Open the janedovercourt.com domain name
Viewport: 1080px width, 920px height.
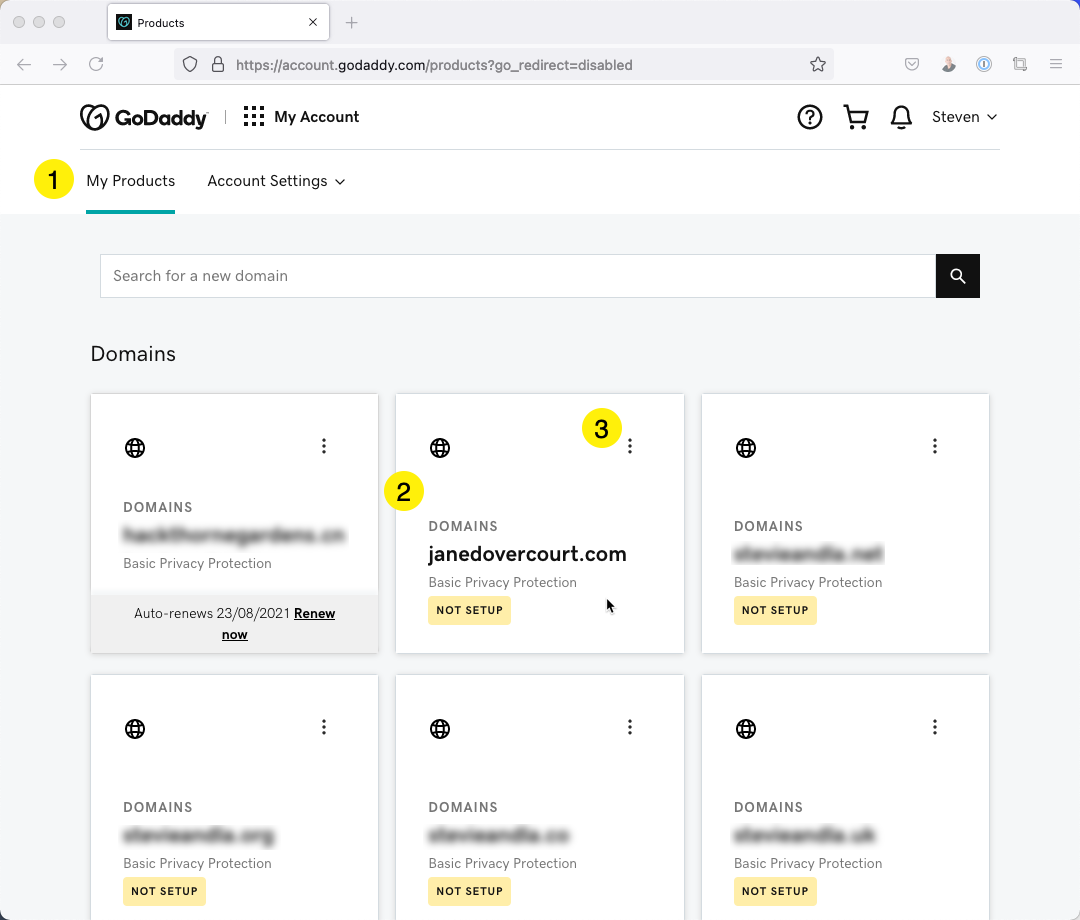tap(527, 554)
